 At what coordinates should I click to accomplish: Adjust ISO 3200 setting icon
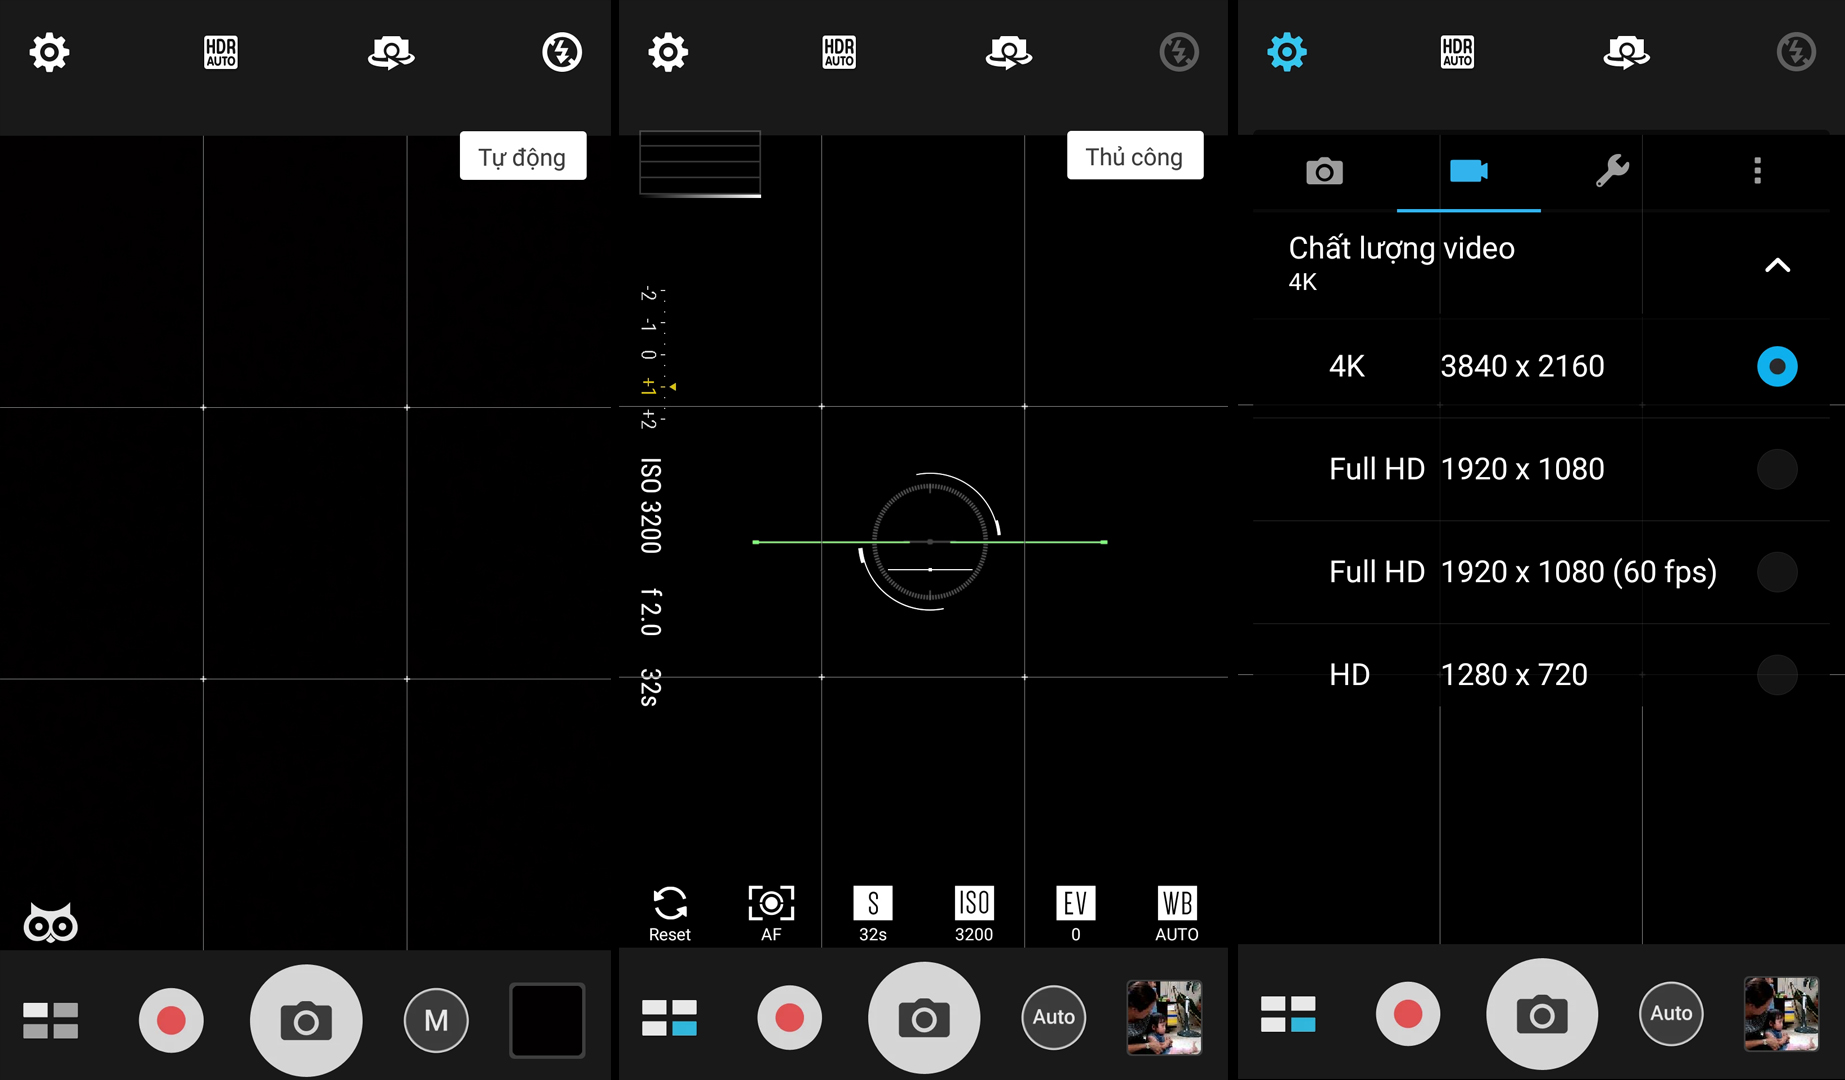(x=973, y=913)
